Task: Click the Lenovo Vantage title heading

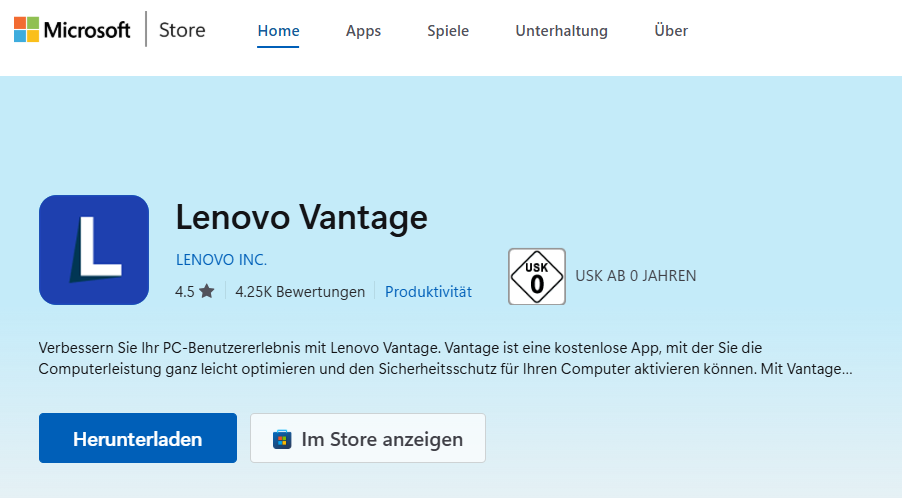Action: (x=301, y=217)
